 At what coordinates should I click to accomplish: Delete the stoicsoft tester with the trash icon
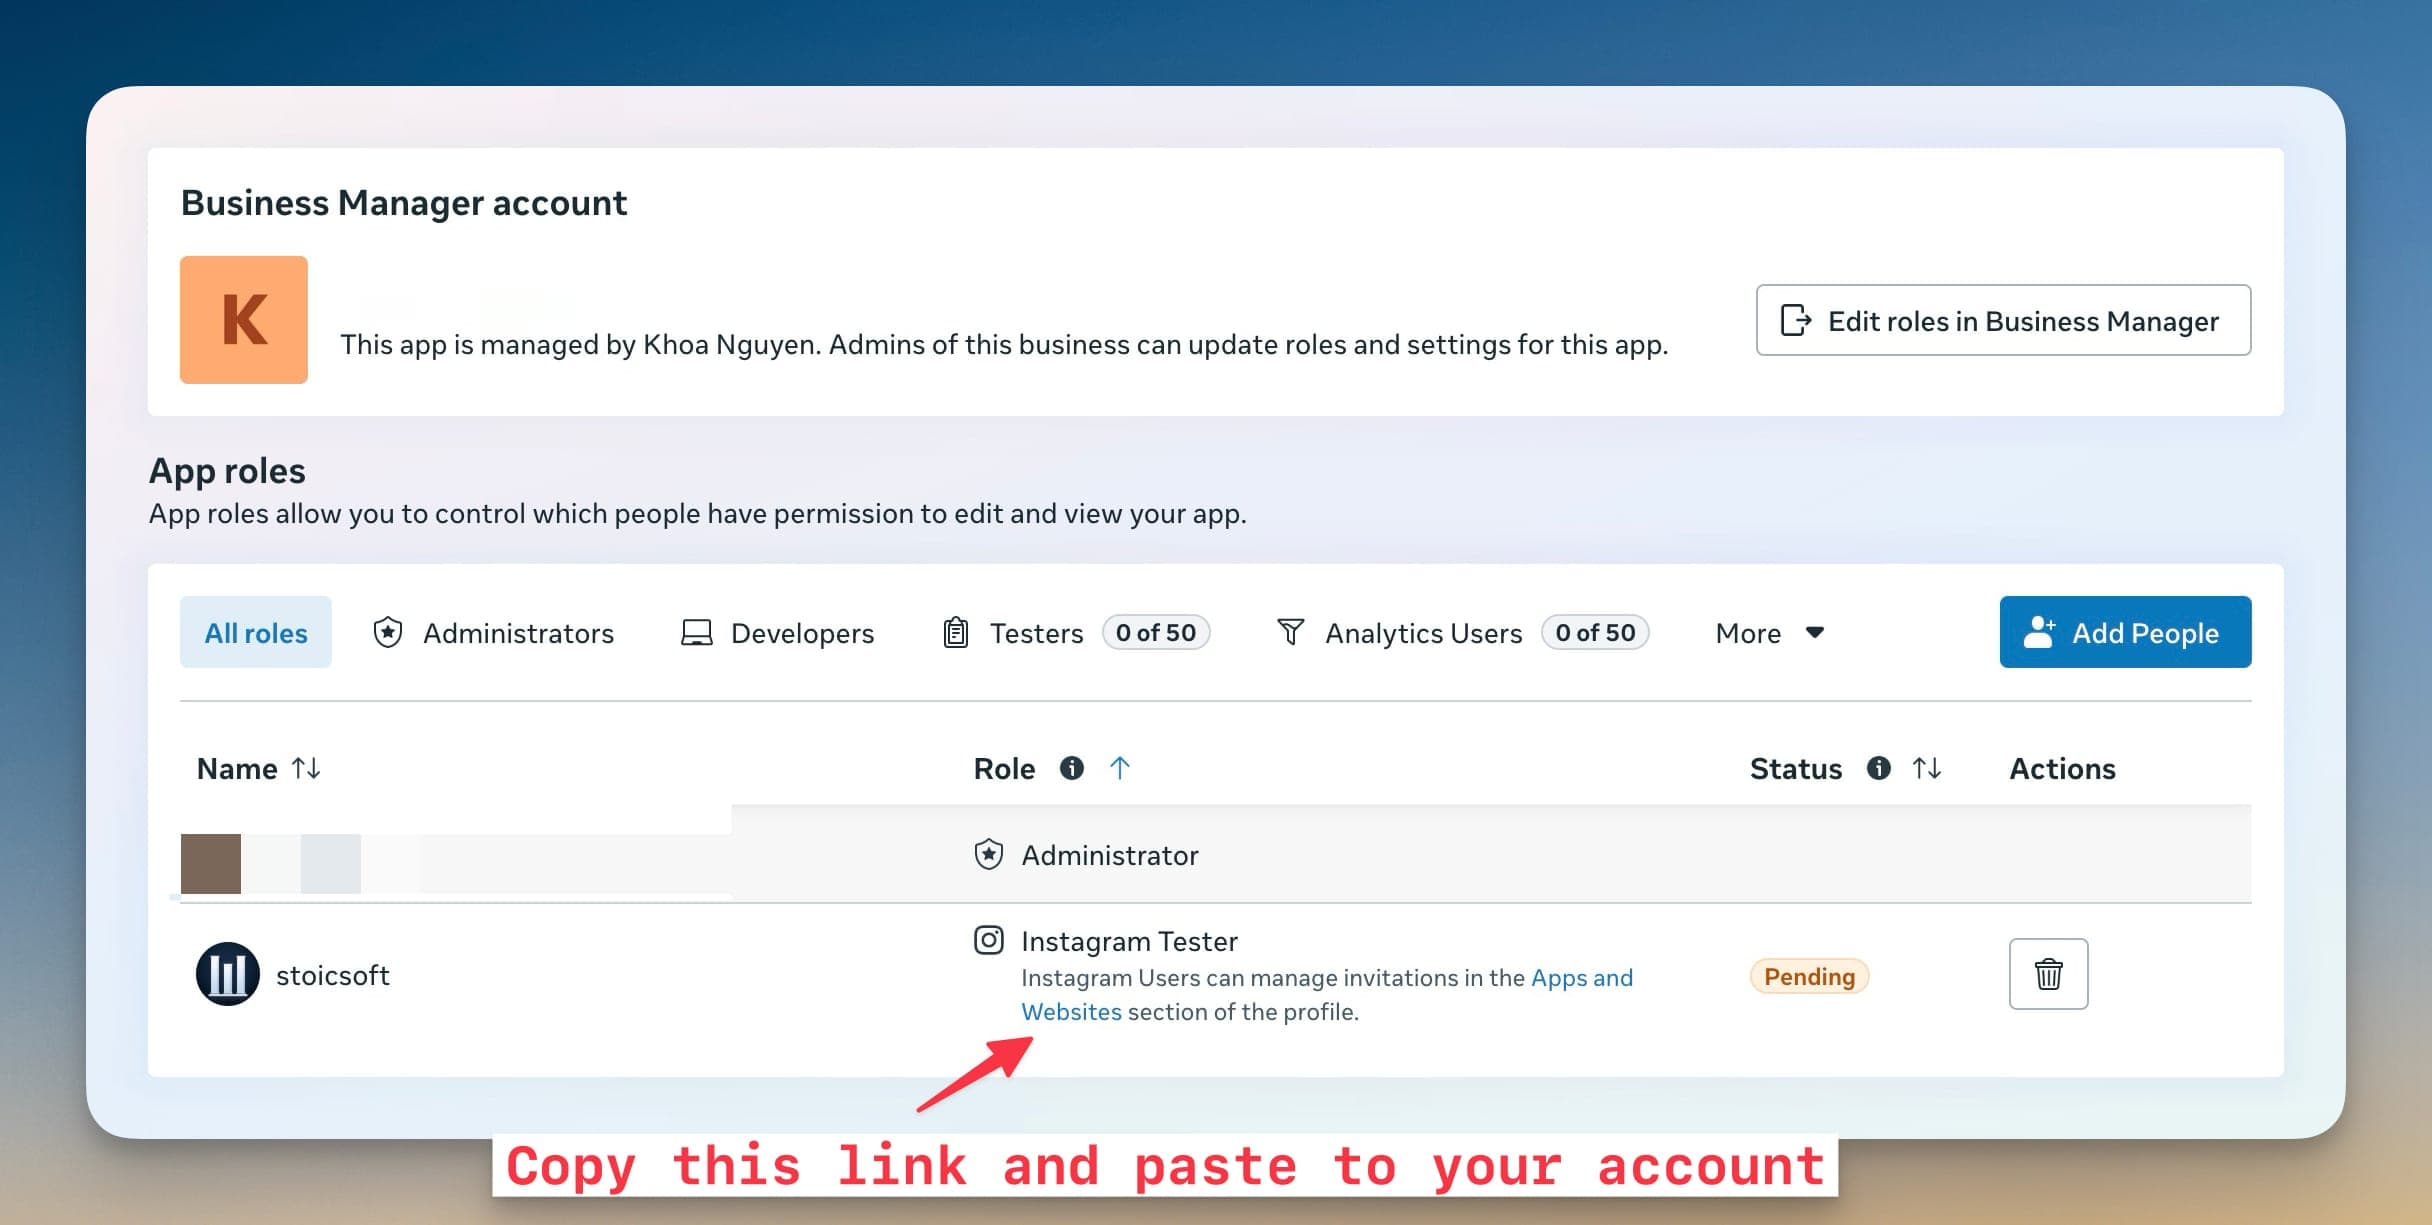[x=2048, y=974]
